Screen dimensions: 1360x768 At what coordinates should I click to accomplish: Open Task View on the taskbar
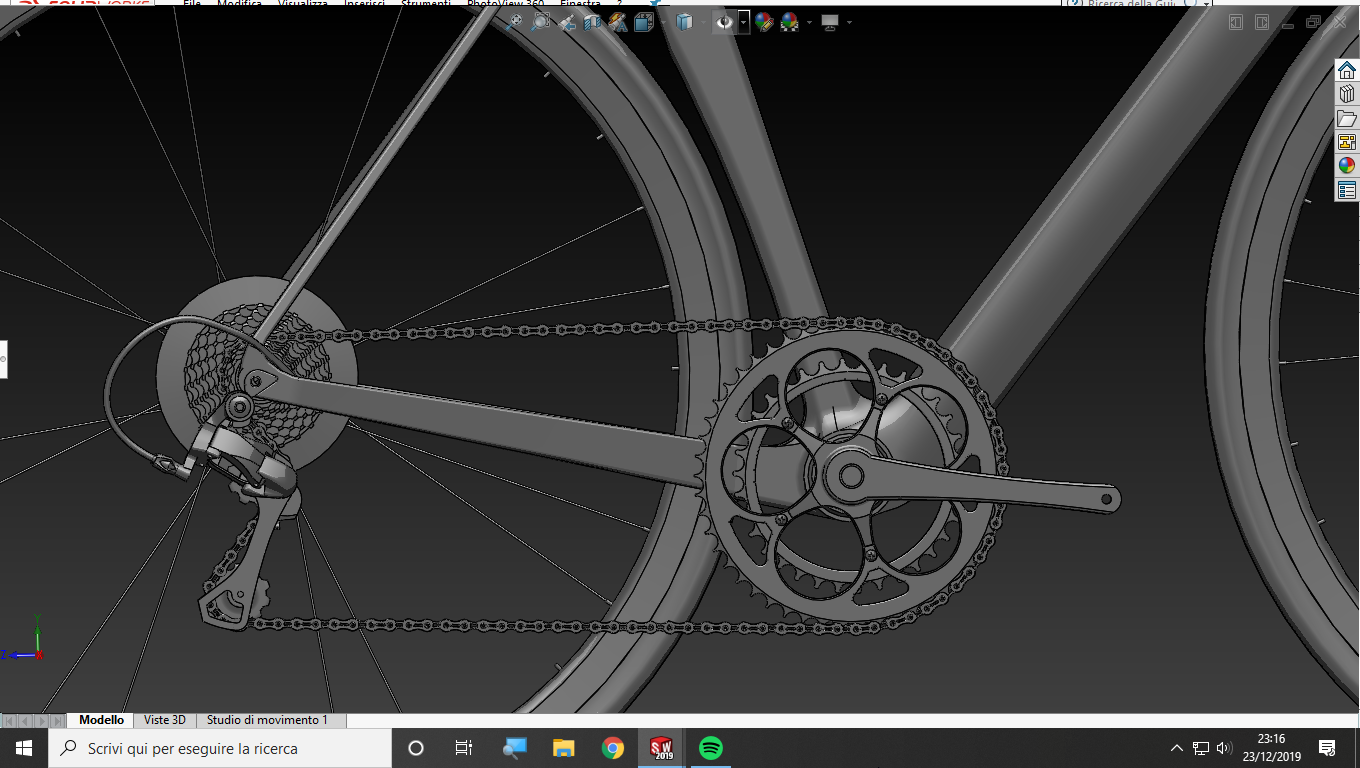464,748
